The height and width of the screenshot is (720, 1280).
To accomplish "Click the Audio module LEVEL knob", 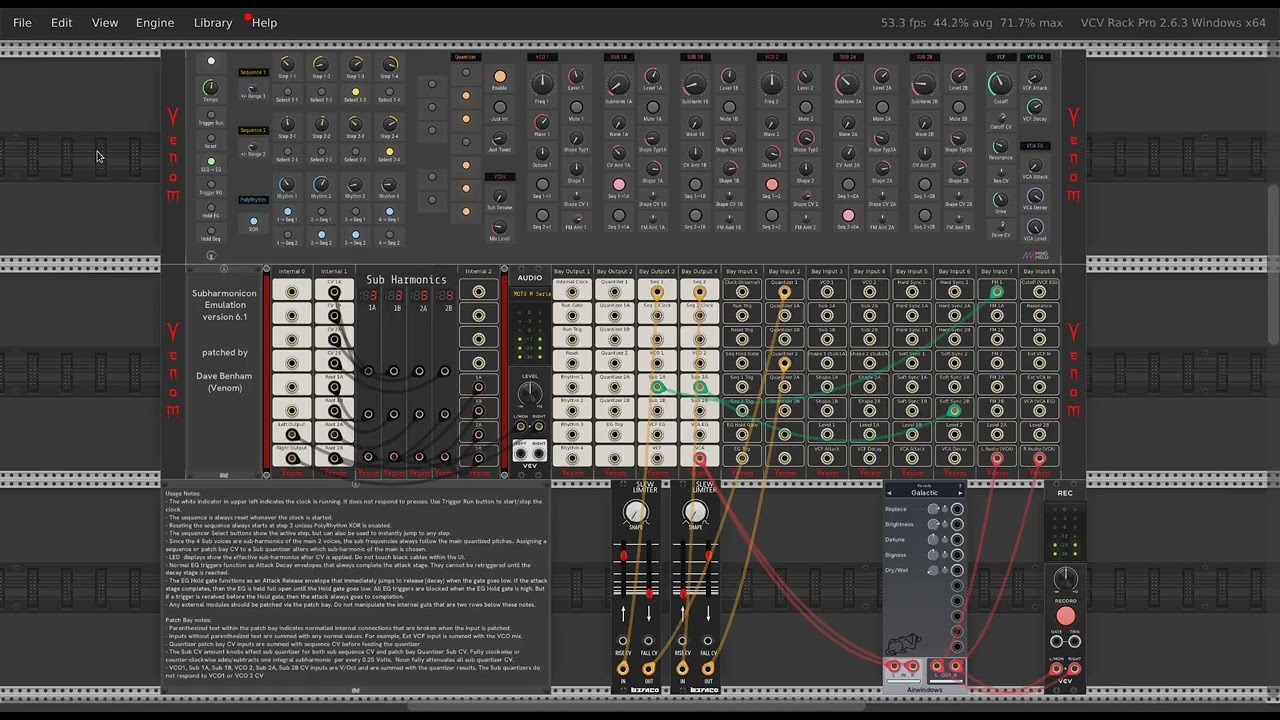I will (530, 394).
